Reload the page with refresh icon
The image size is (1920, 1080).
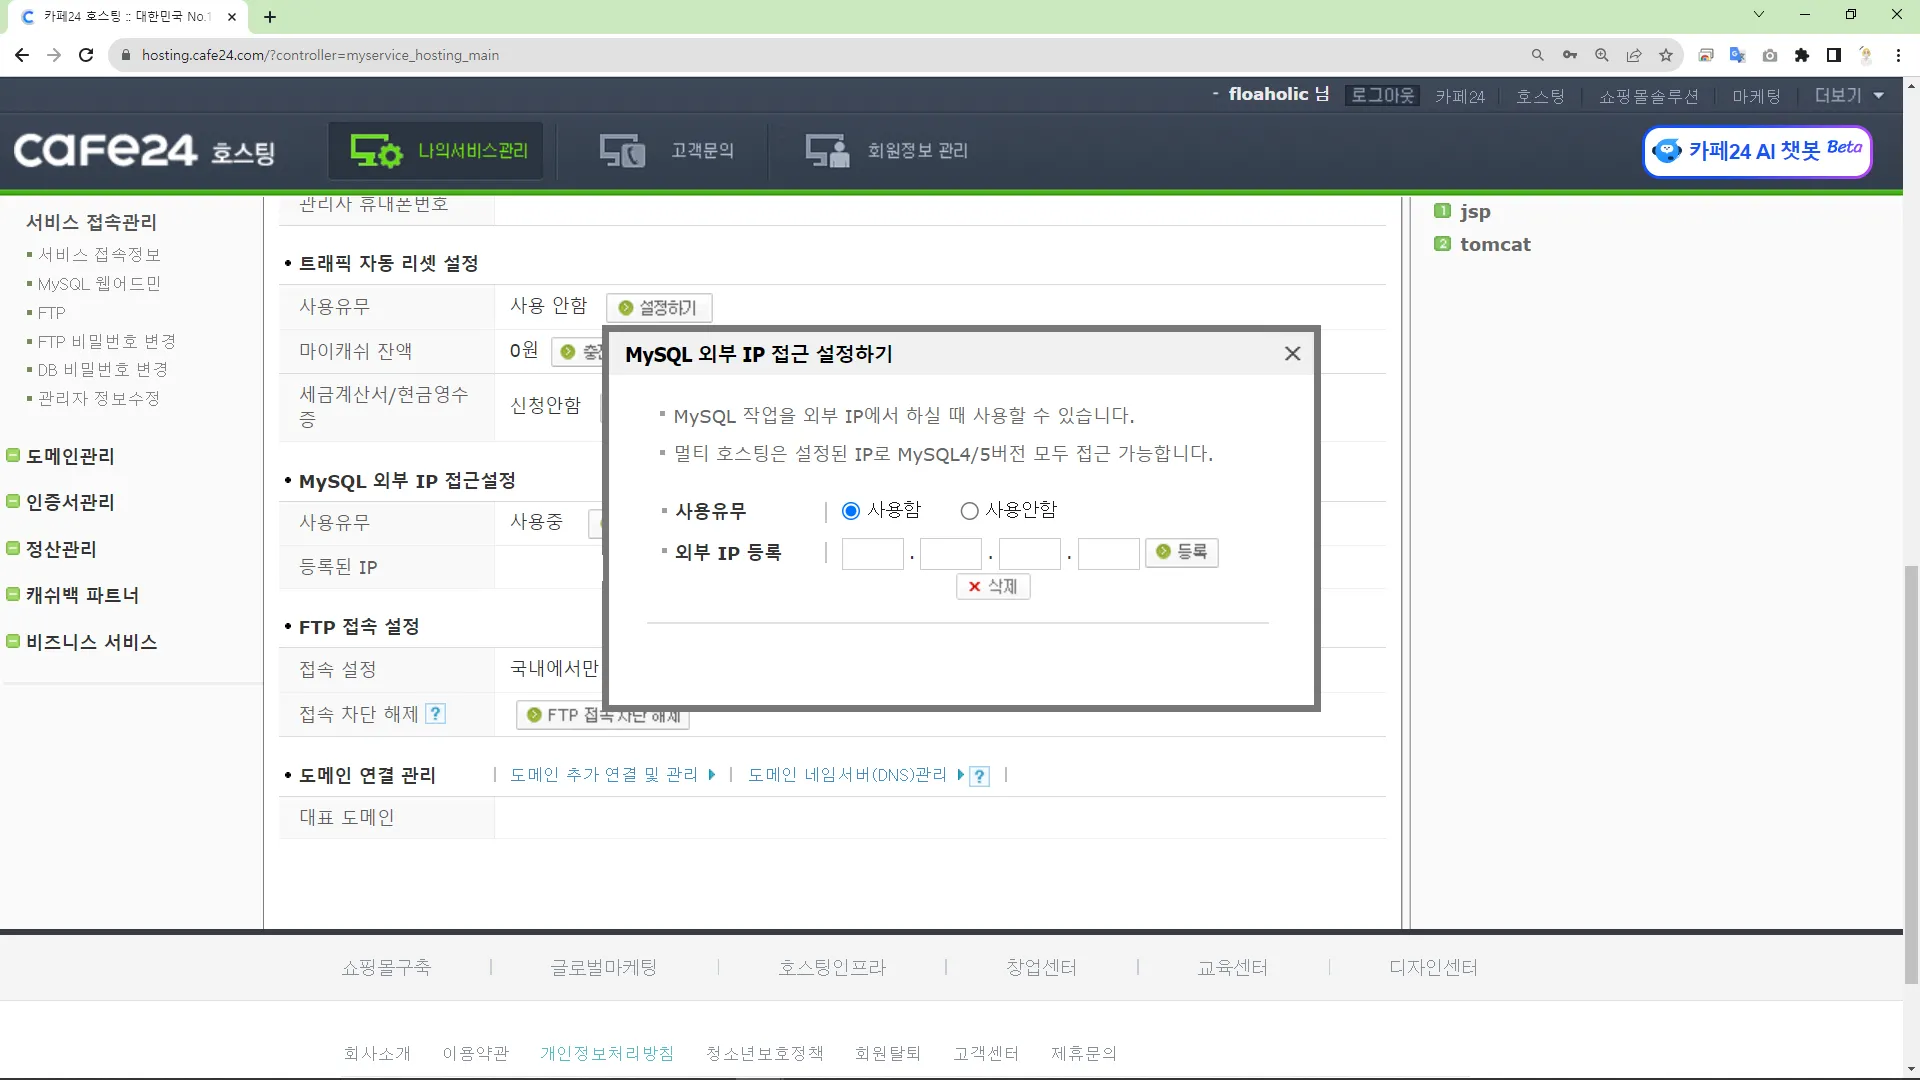tap(86, 55)
